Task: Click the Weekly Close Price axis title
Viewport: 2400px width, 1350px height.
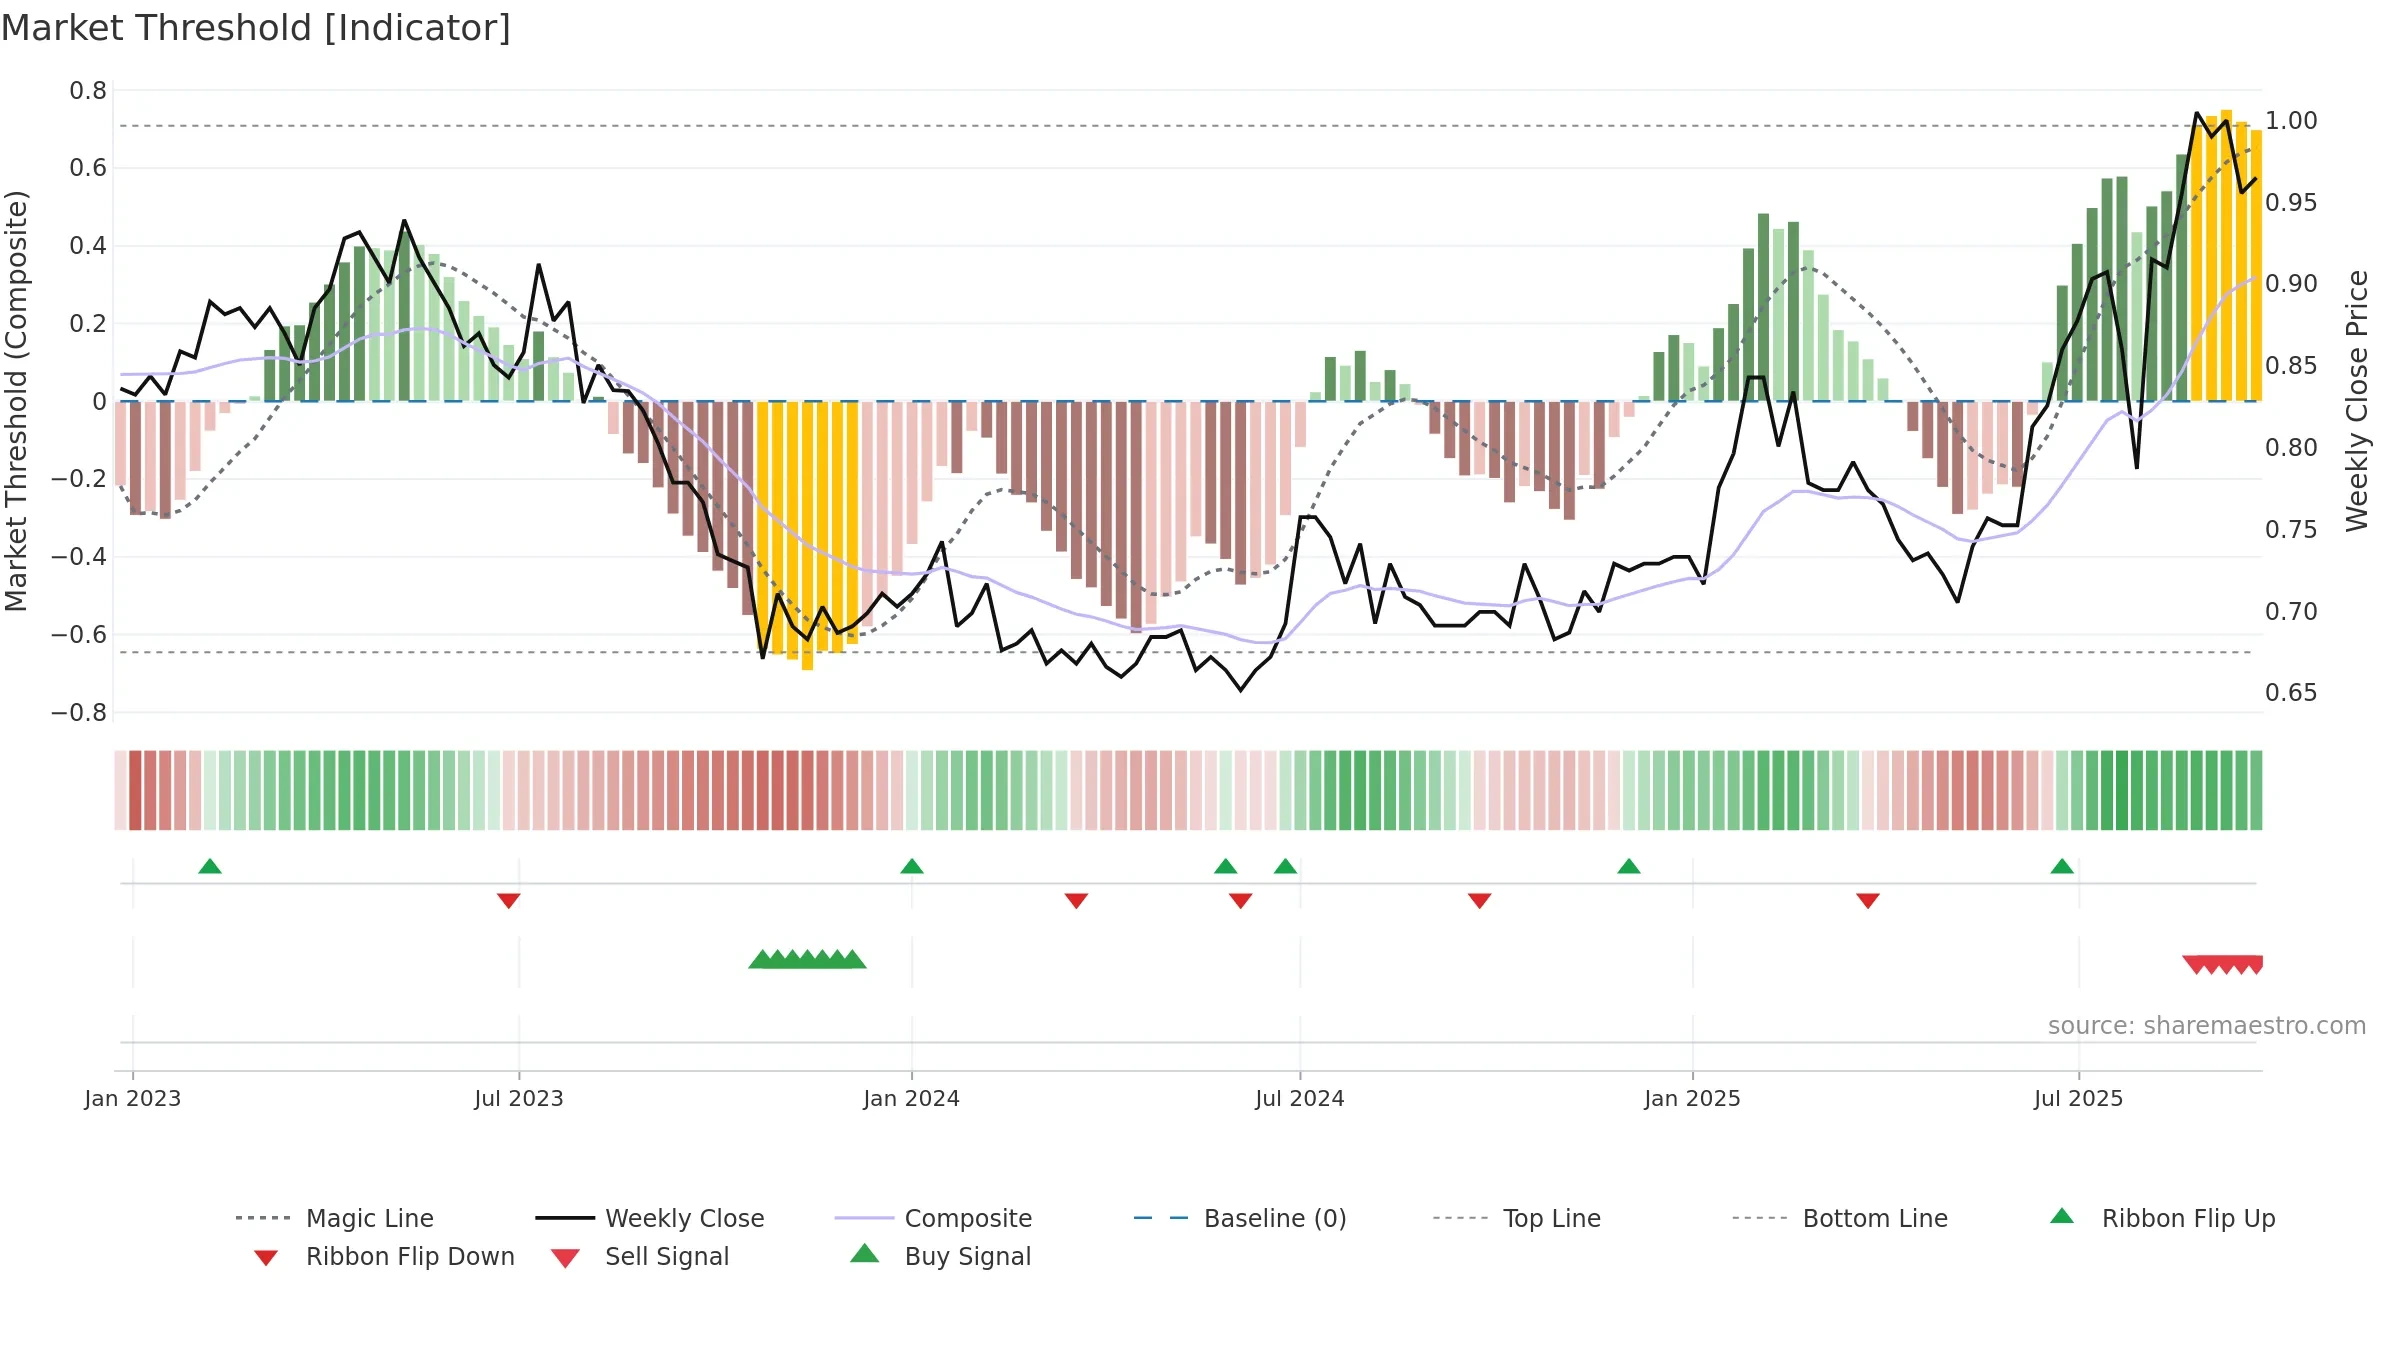Action: click(x=2357, y=401)
